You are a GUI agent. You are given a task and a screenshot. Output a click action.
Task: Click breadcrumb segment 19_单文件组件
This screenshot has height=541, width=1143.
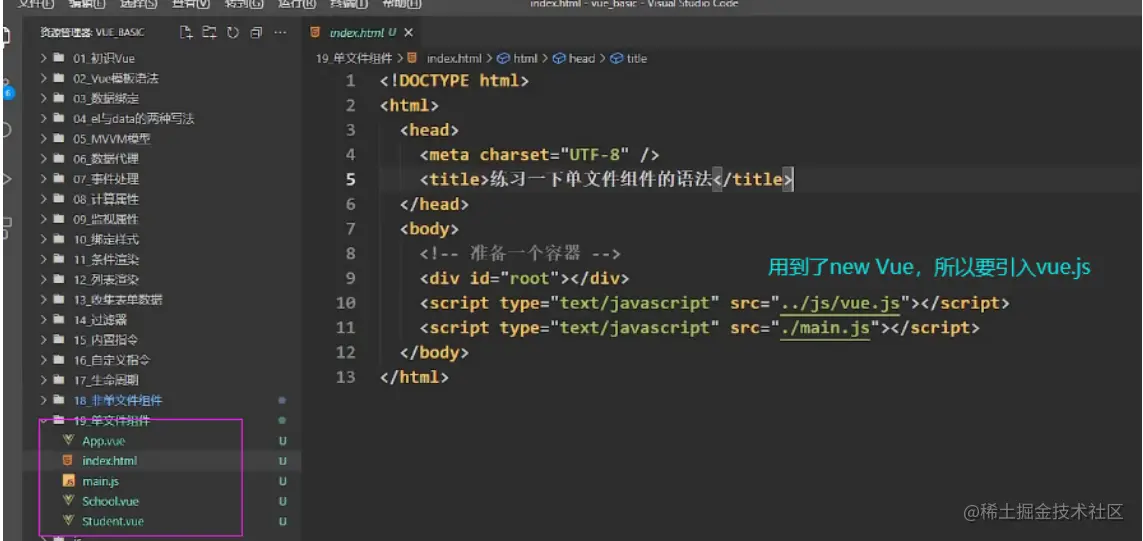pyautogui.click(x=354, y=58)
